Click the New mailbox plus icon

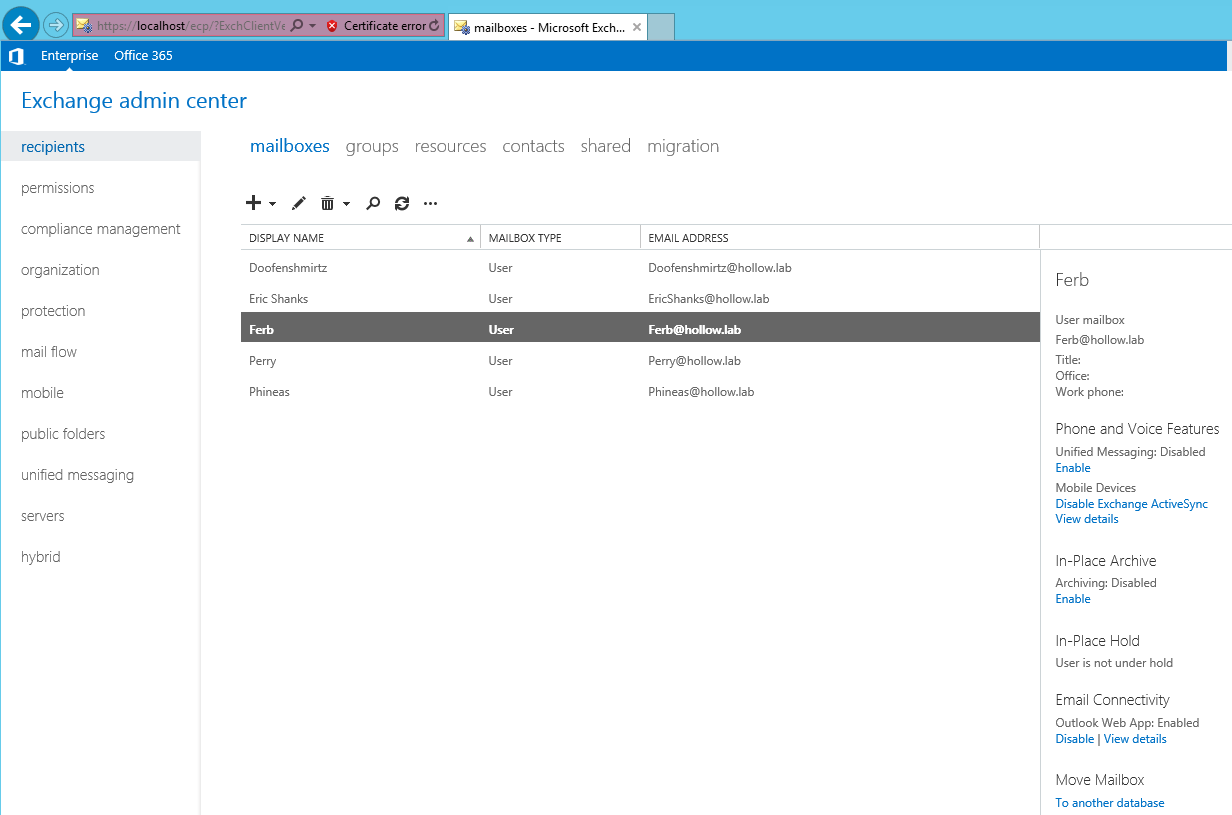click(x=254, y=203)
